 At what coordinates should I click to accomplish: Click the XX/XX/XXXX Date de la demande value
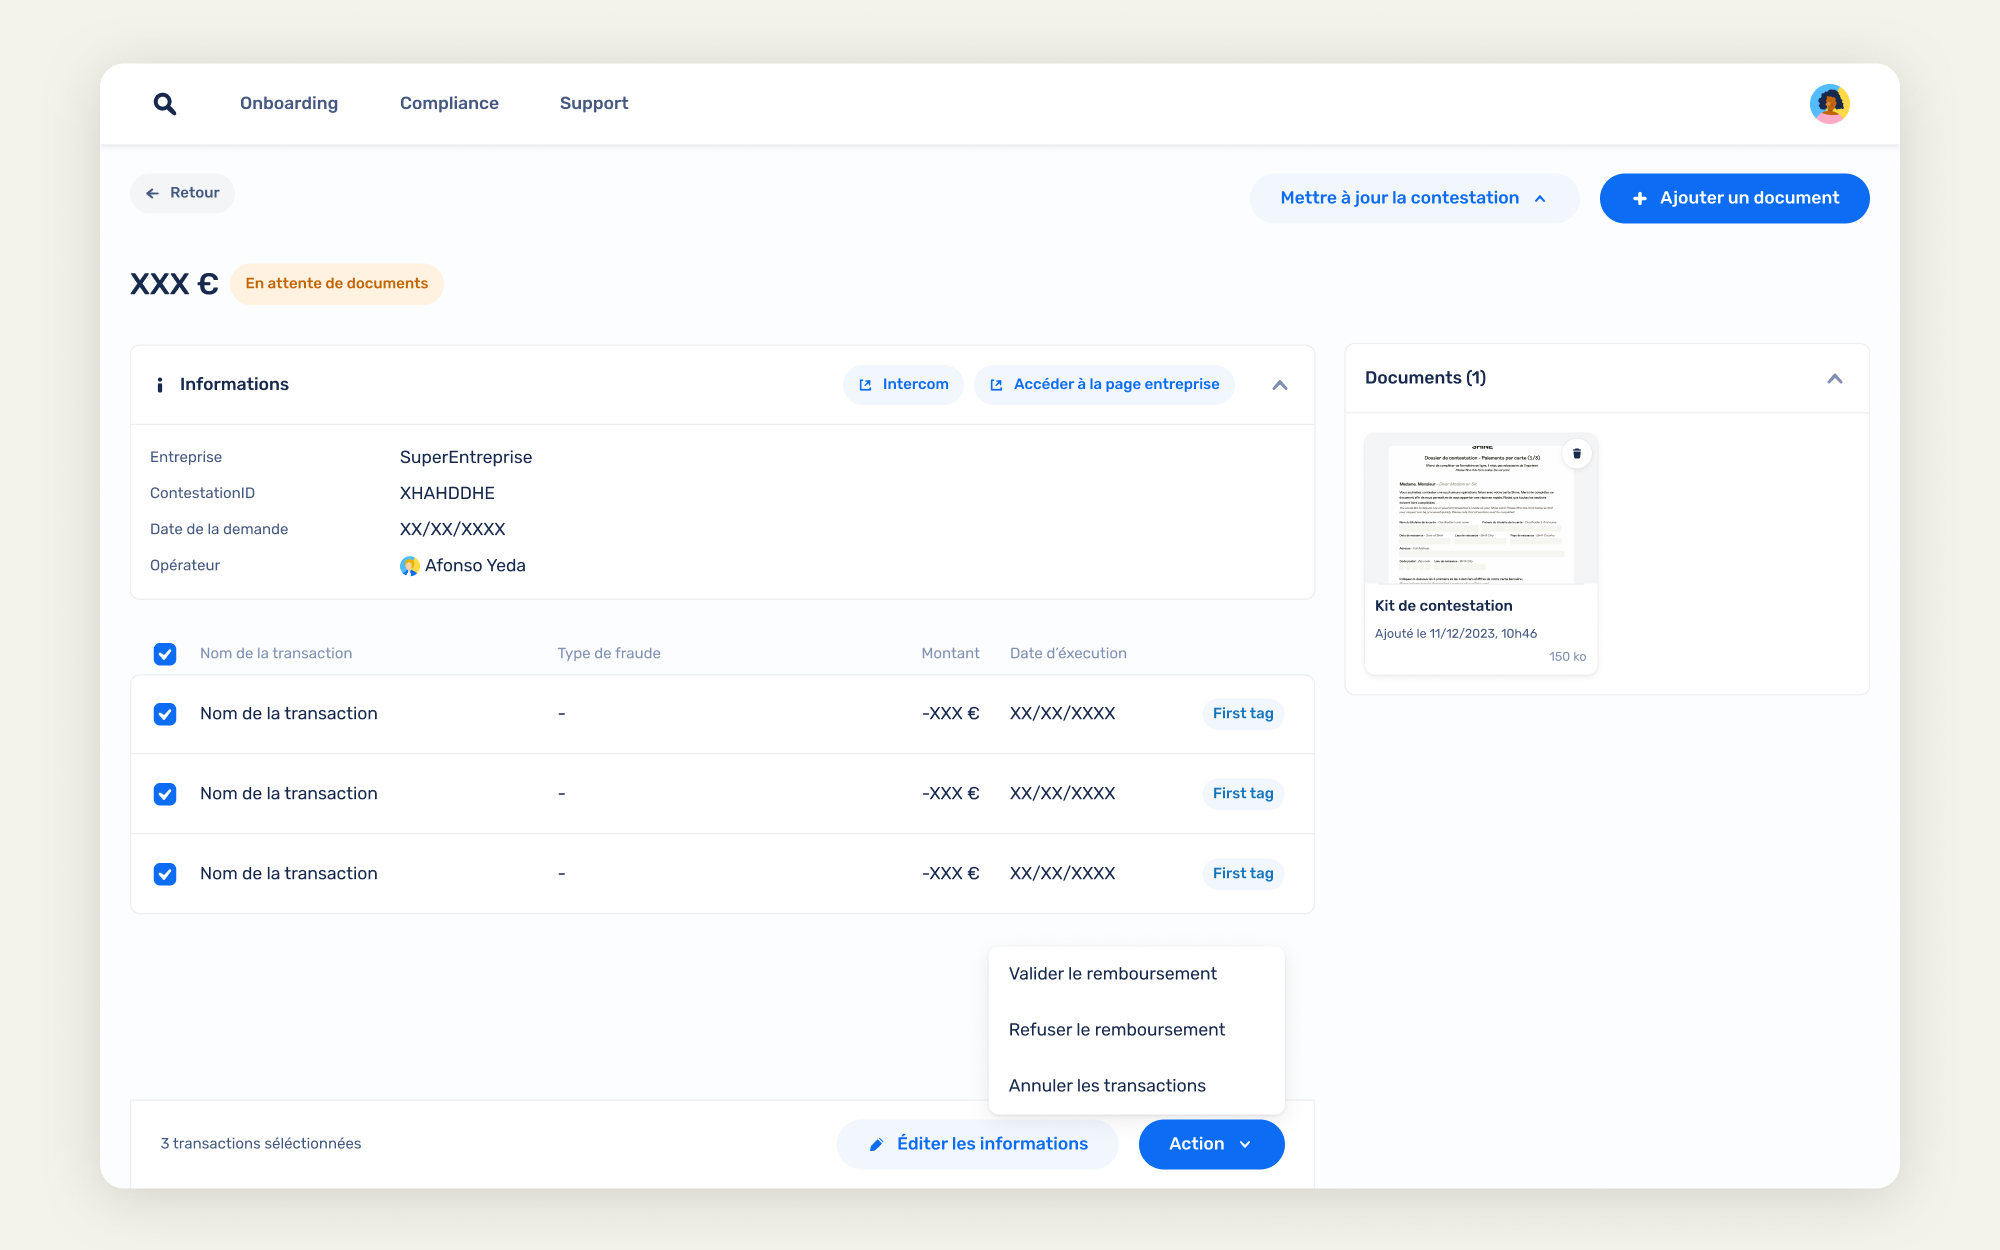(x=453, y=530)
